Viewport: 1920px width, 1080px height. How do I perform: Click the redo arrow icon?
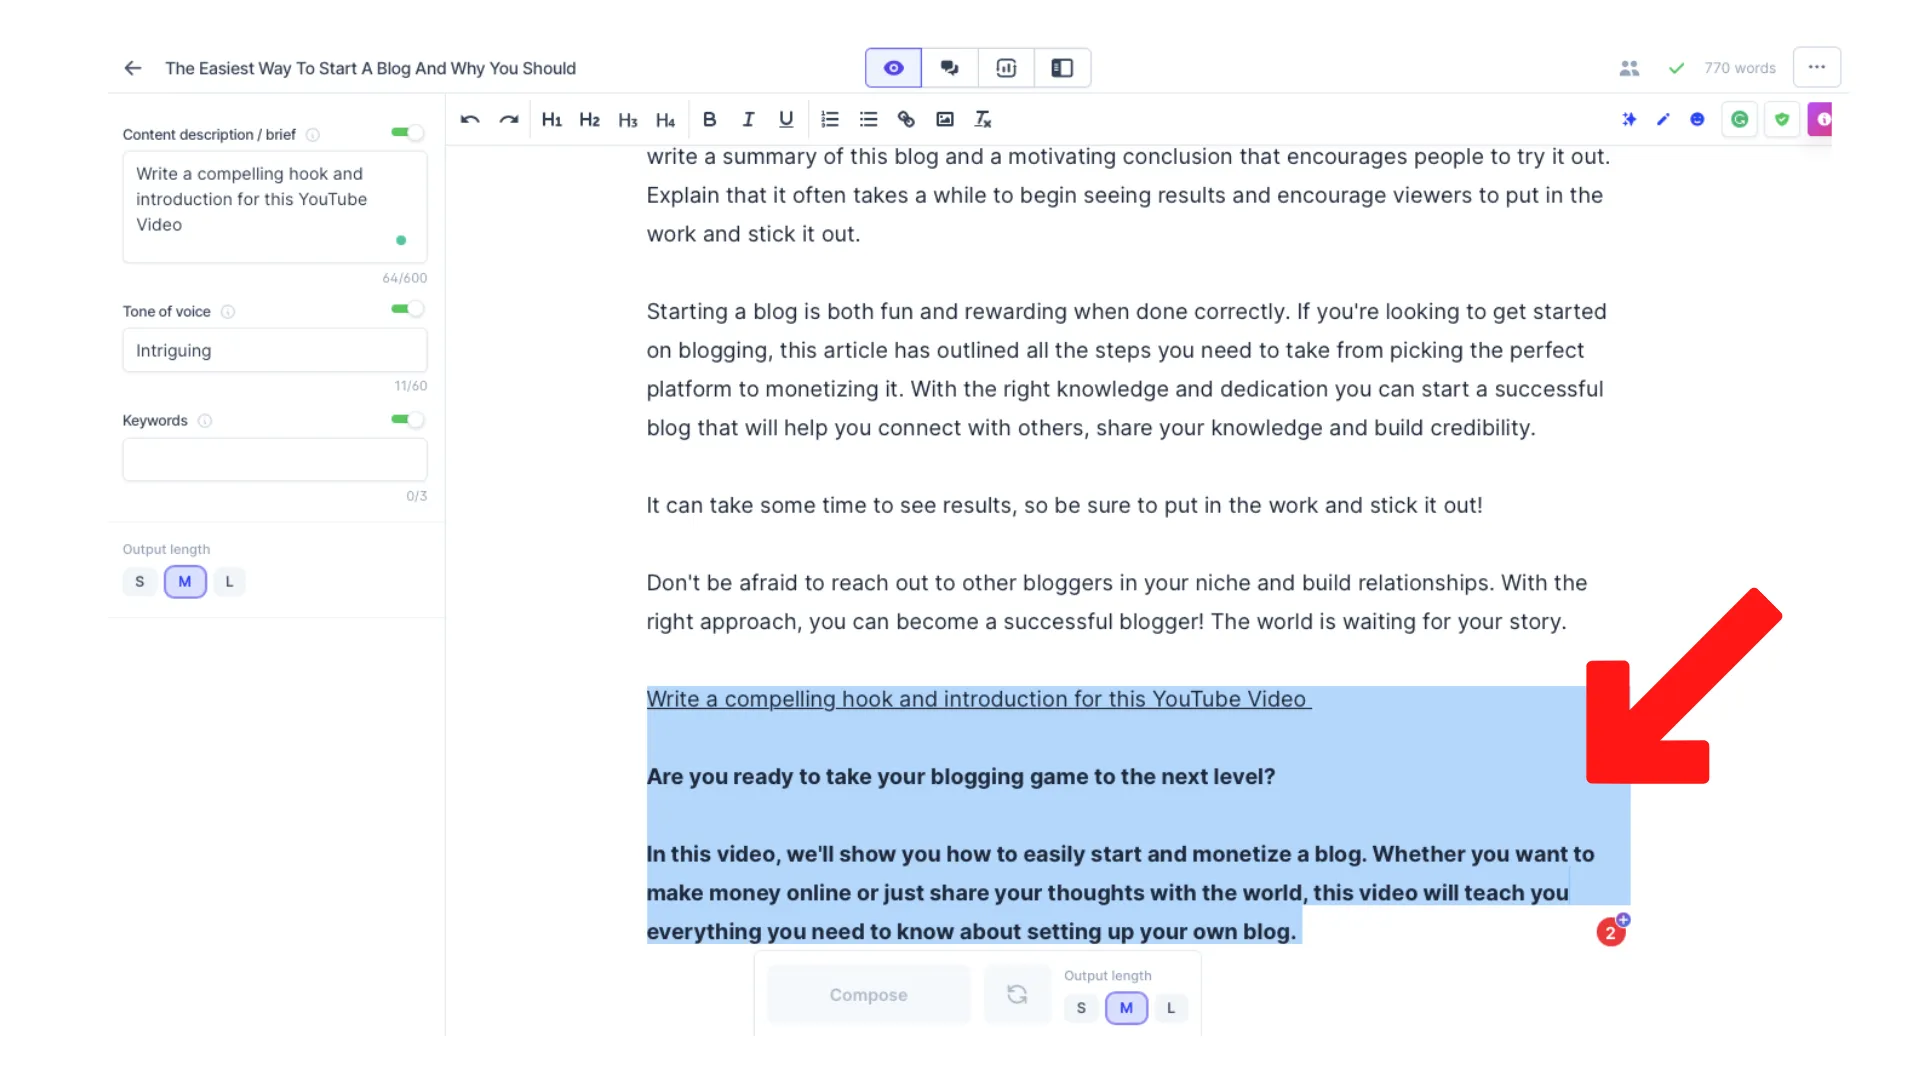click(x=509, y=120)
